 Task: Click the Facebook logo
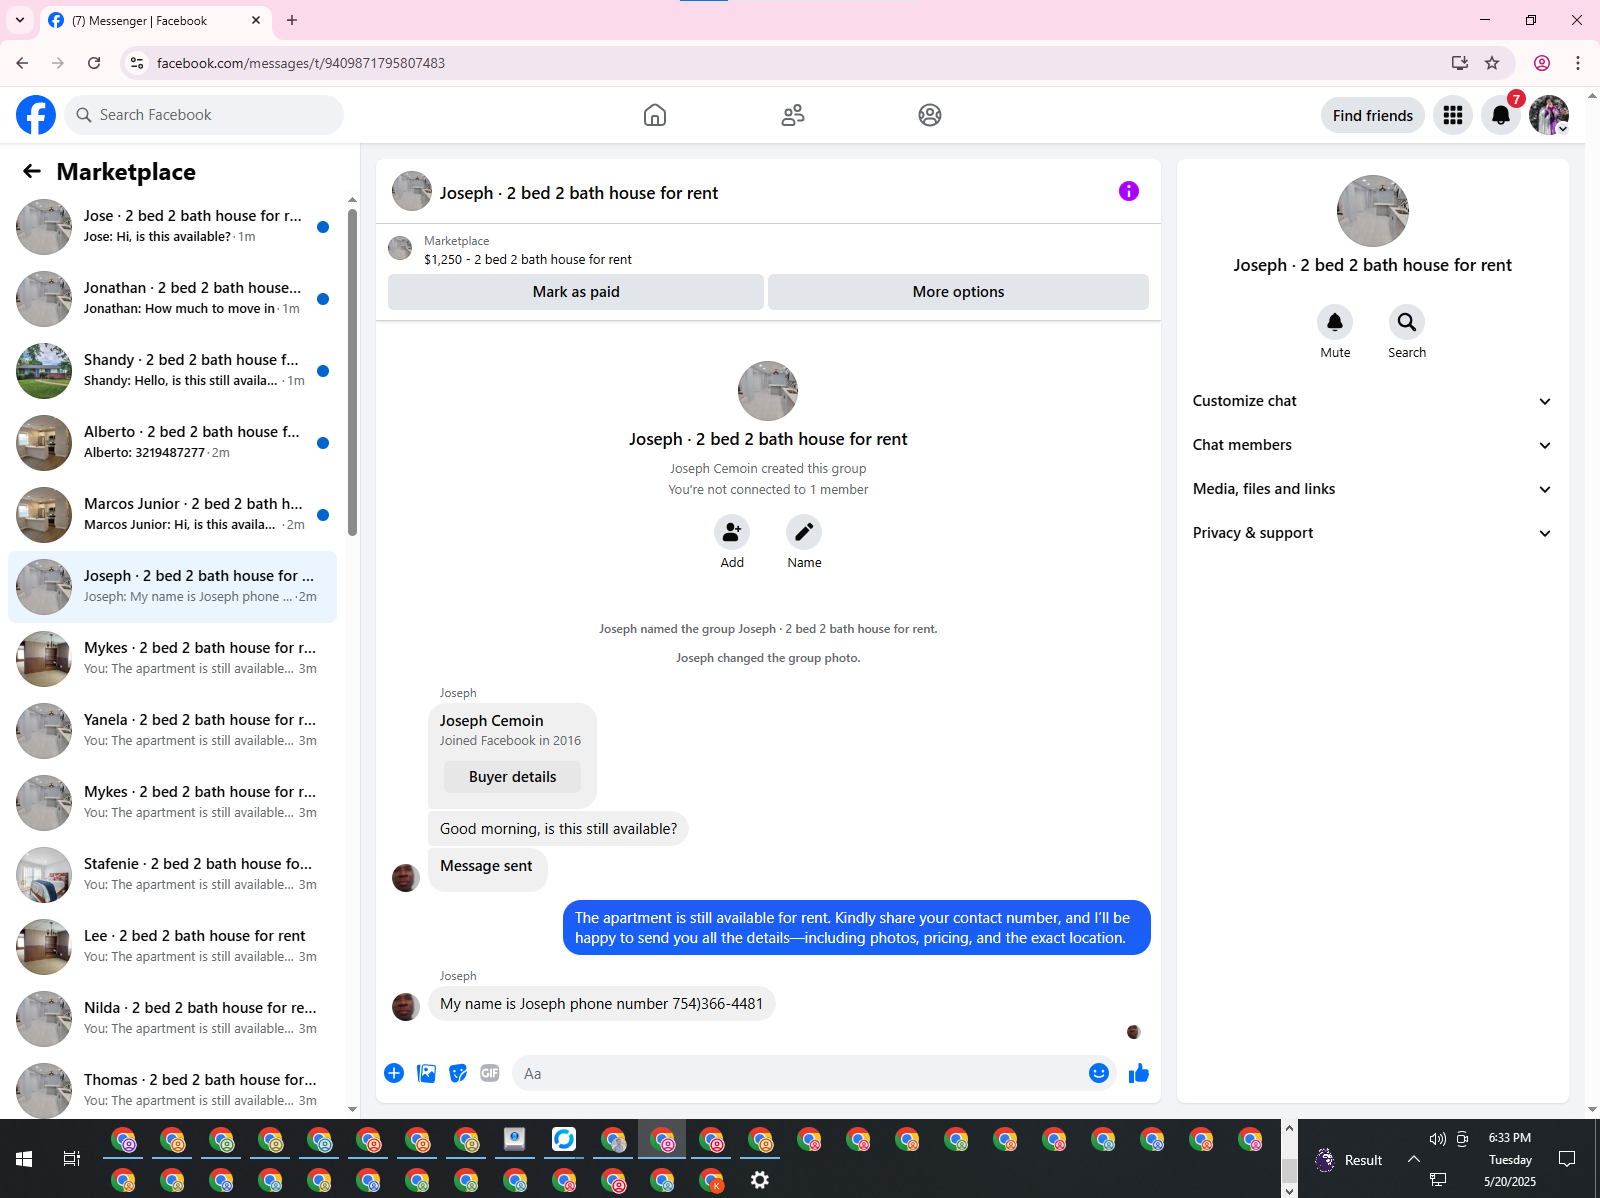pos(36,115)
